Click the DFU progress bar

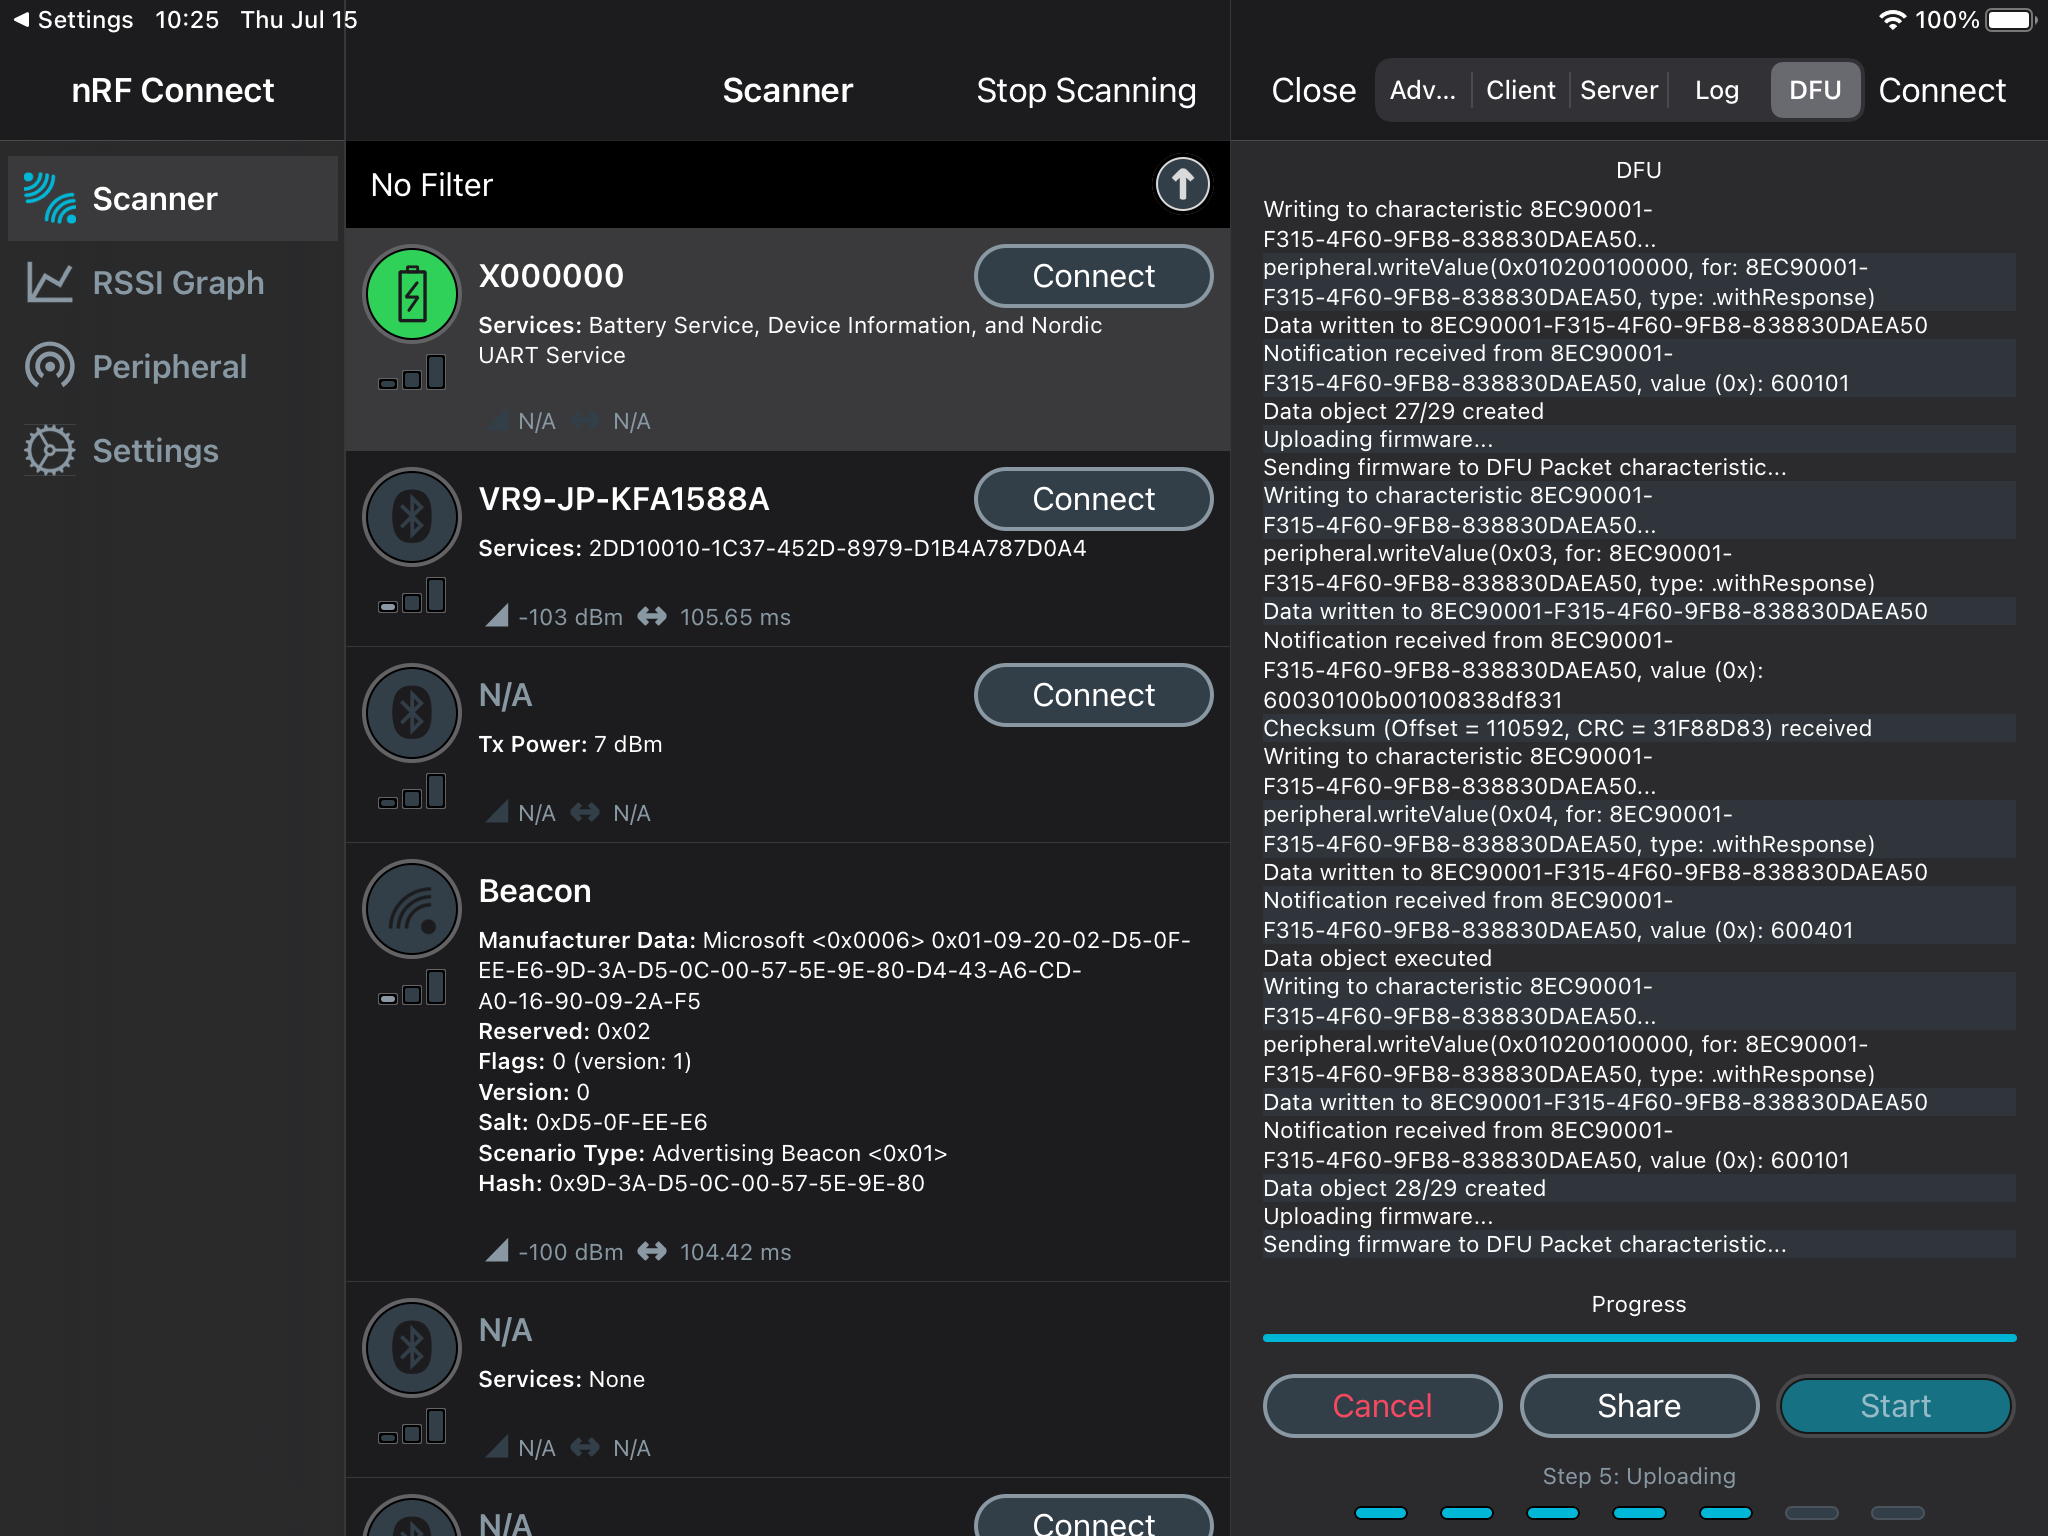pos(1638,1337)
